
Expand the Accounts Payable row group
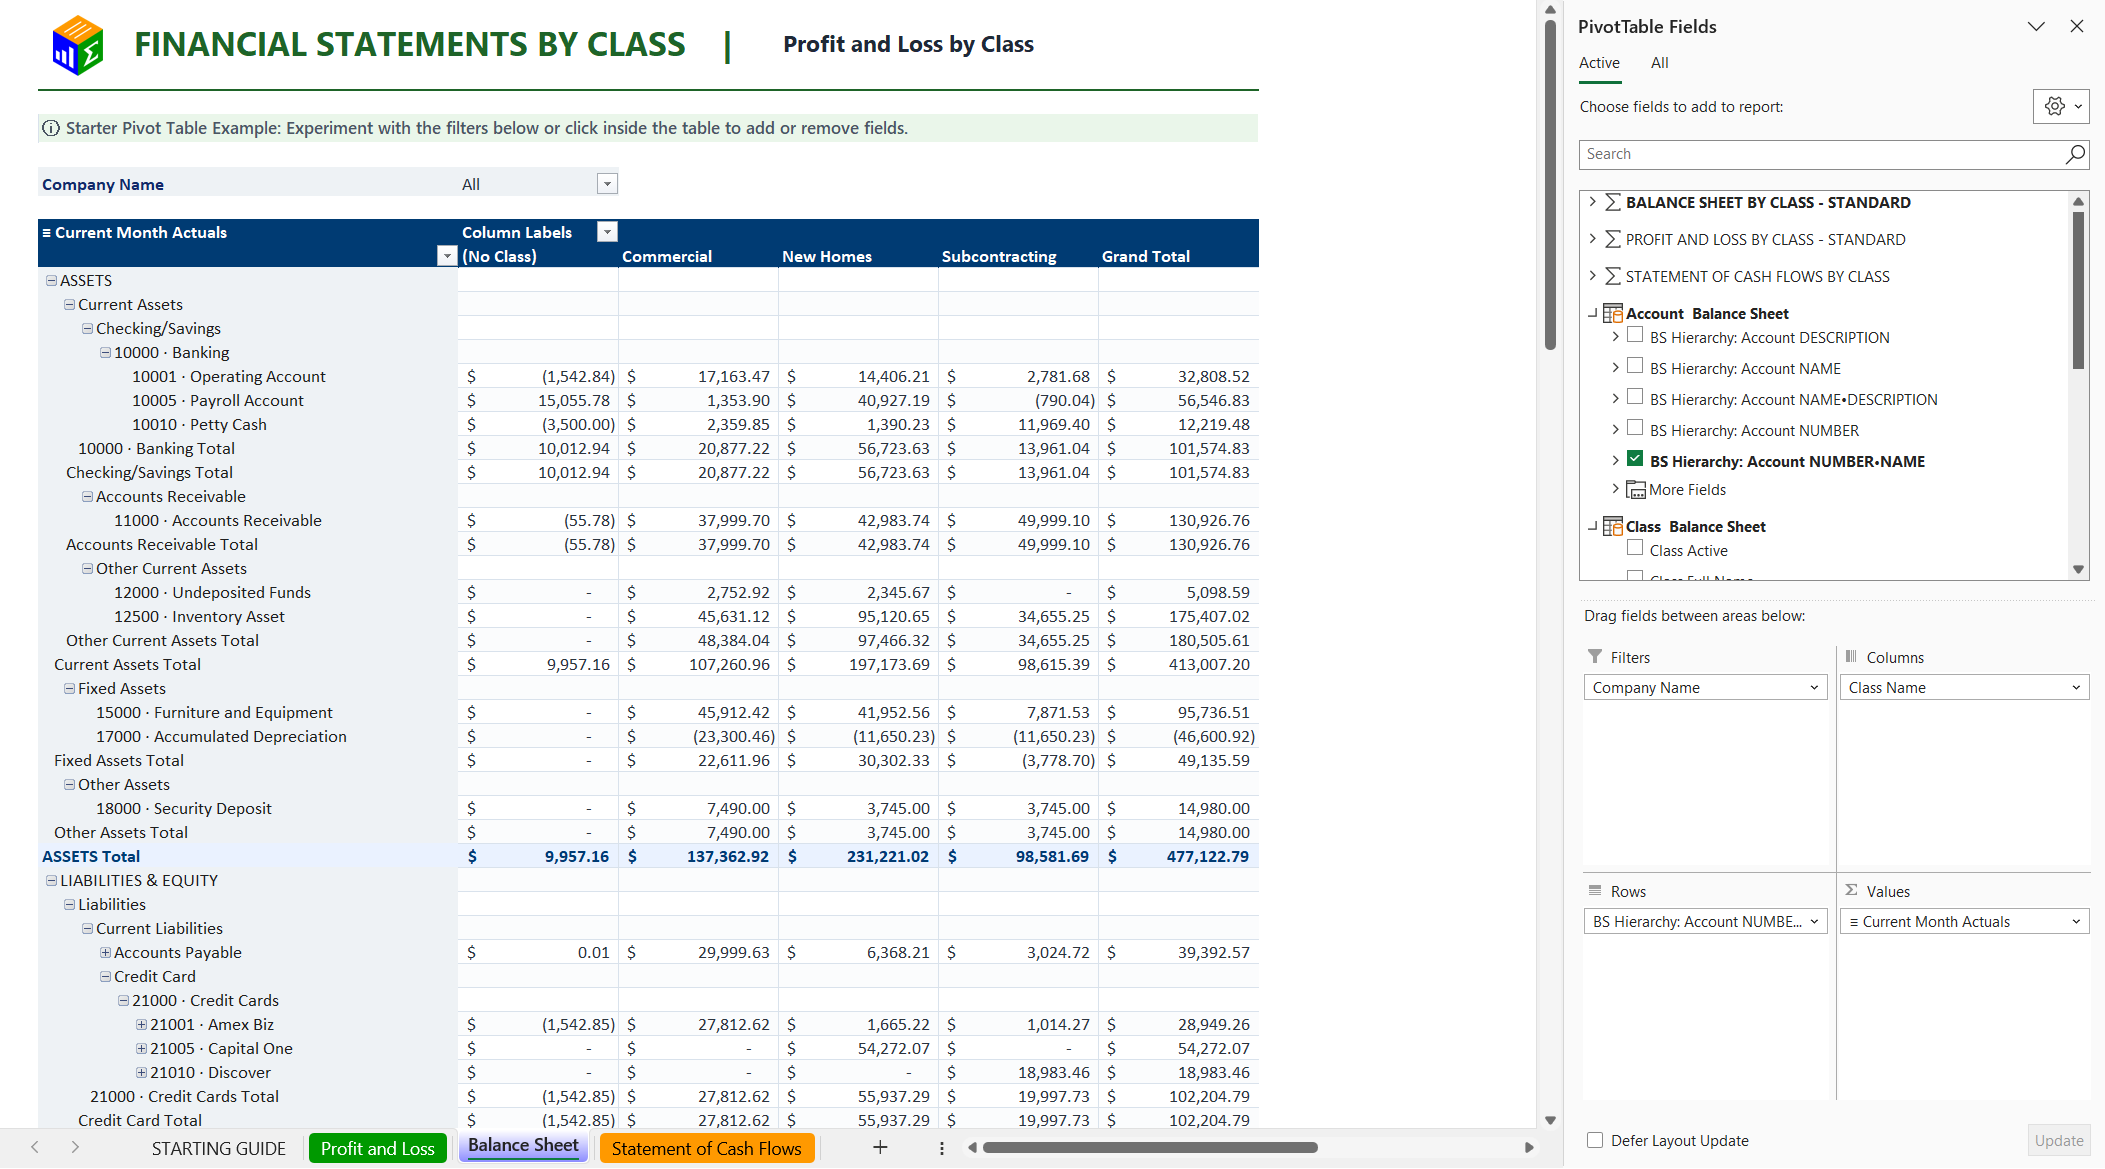tap(105, 953)
